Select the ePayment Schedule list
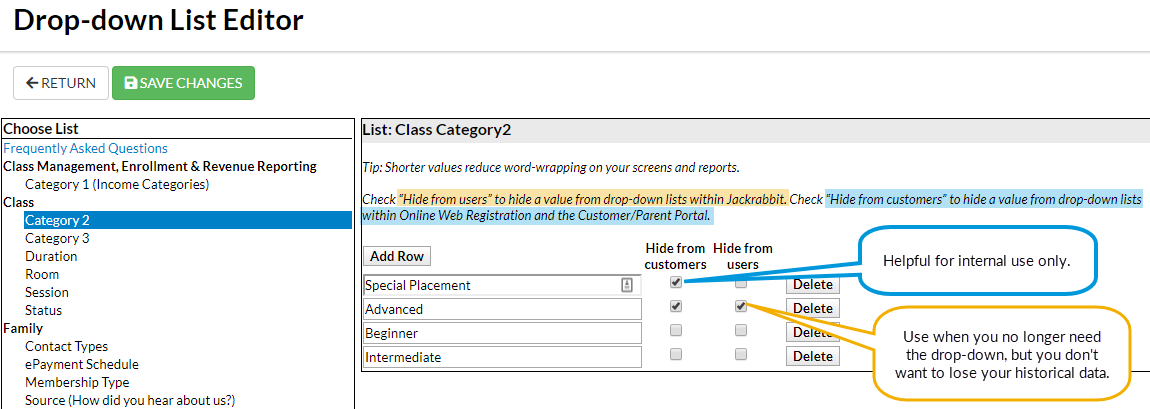1150x409 pixels. (x=82, y=364)
